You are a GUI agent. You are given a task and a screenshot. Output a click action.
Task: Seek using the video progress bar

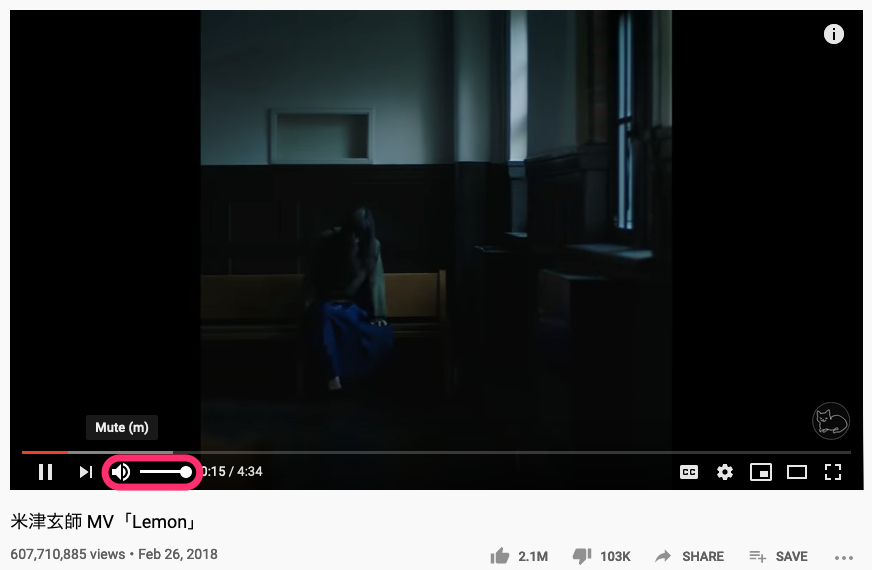(x=436, y=452)
